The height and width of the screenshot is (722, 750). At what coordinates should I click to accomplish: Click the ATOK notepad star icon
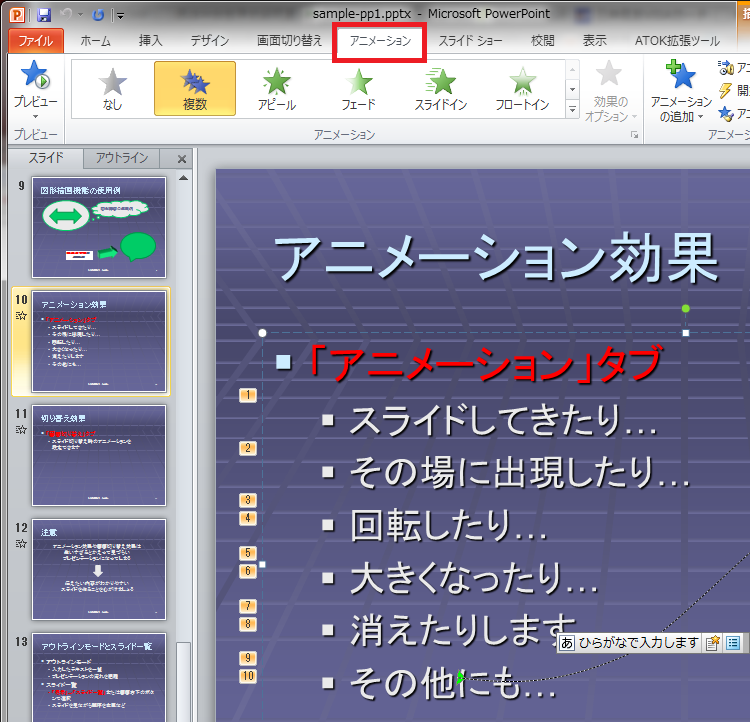coord(713,643)
